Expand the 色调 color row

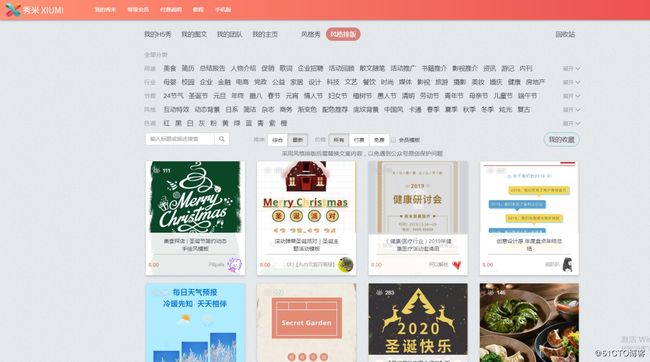coord(571,123)
